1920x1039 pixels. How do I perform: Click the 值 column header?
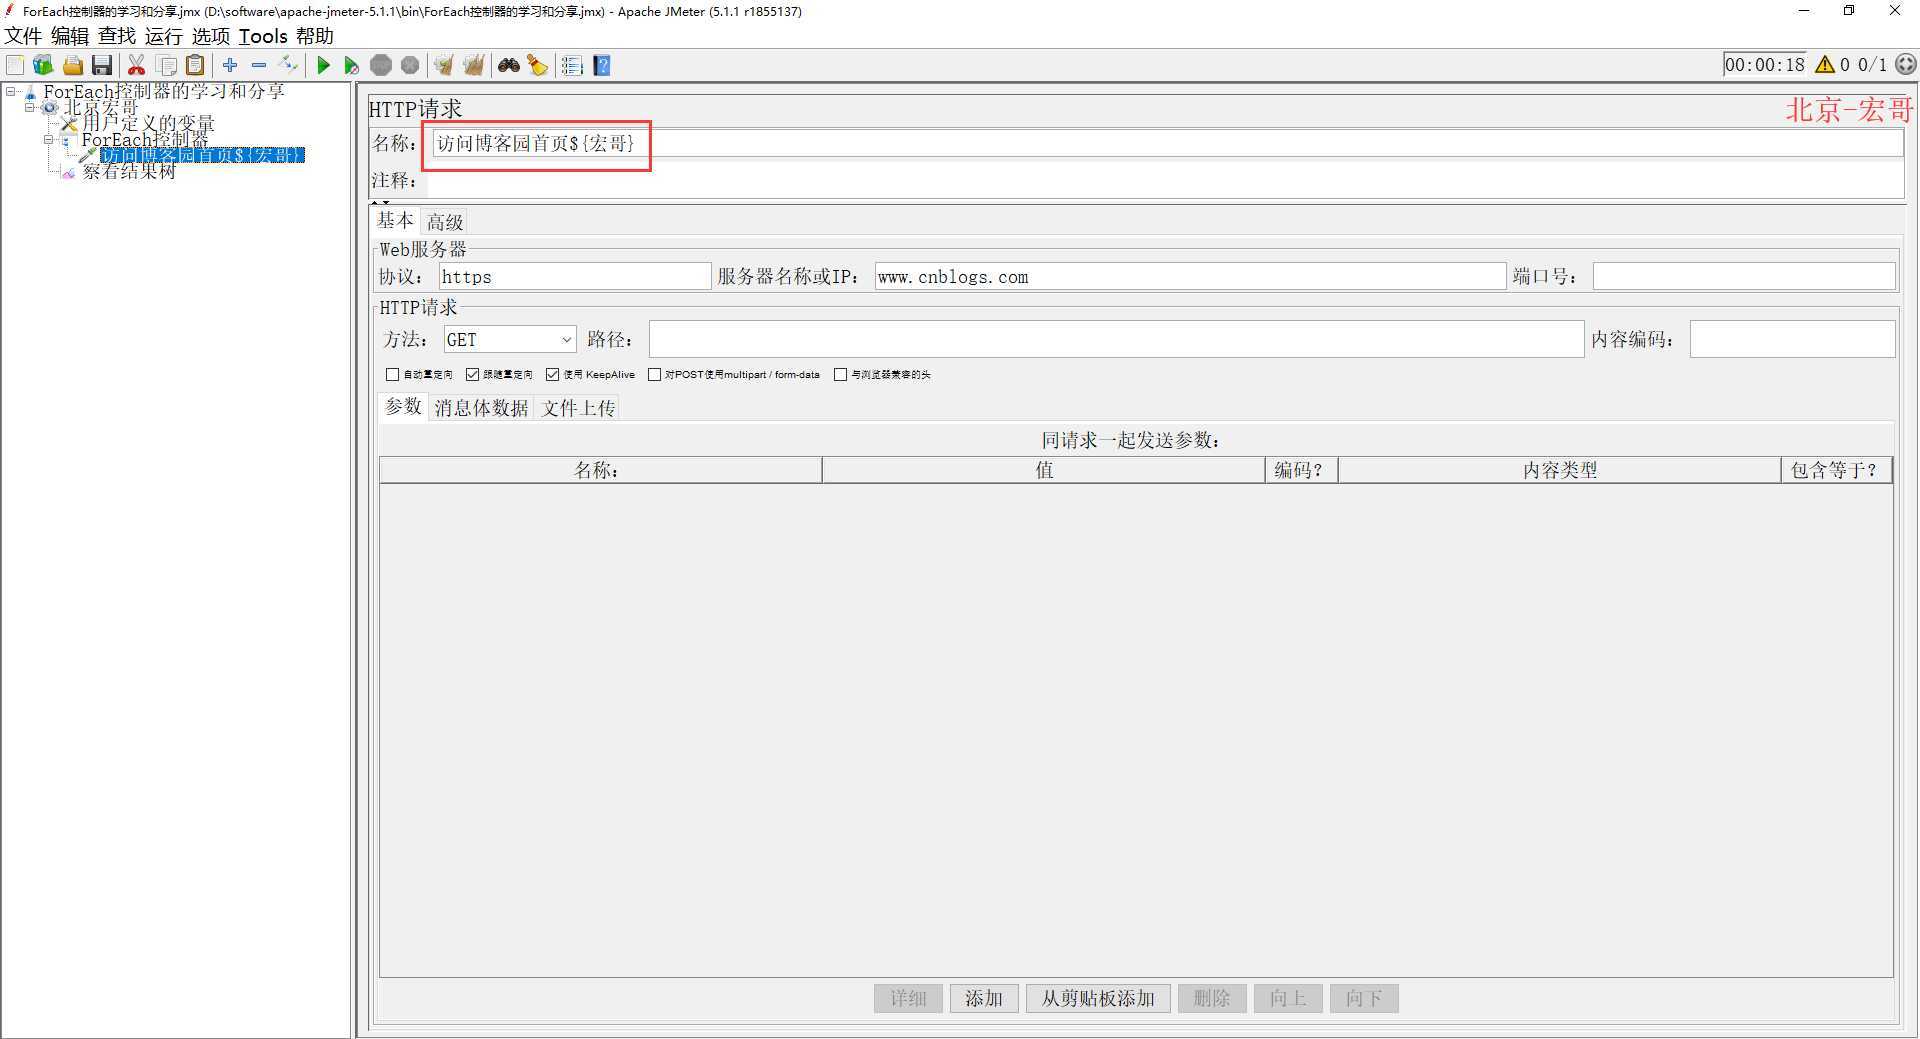[x=1044, y=470]
